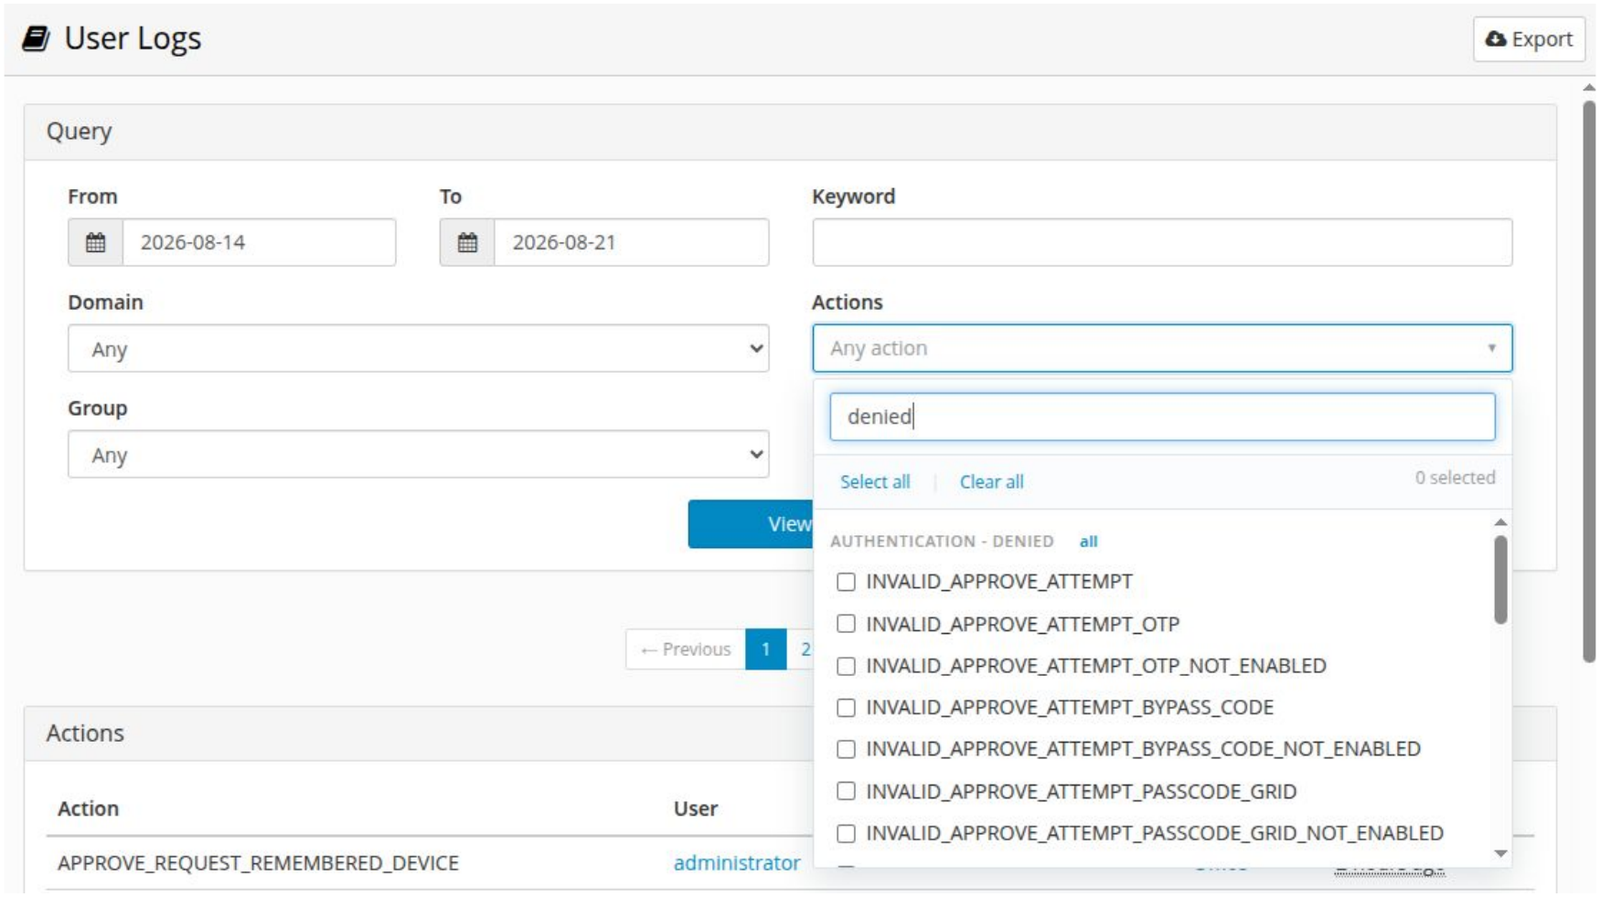Edit the To date field 2026-08-21

pyautogui.click(x=631, y=242)
